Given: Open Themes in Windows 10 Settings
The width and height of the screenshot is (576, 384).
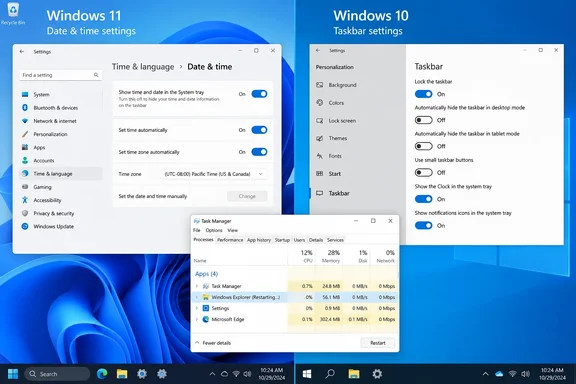Looking at the screenshot, I should (x=338, y=138).
